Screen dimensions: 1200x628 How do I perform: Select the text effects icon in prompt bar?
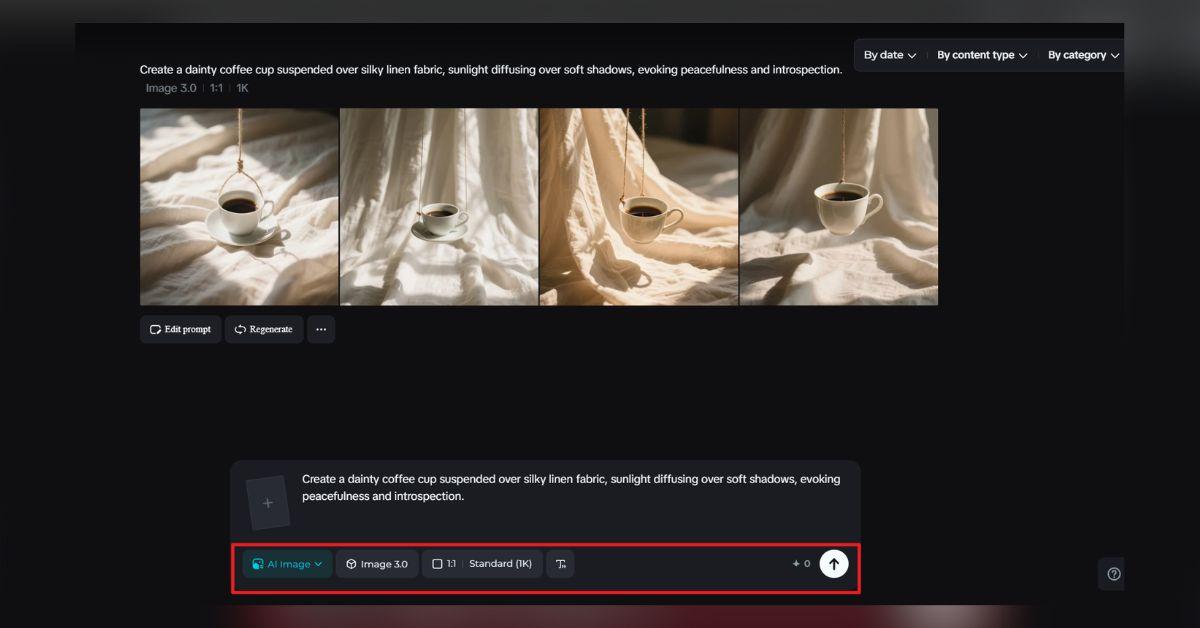[x=560, y=563]
